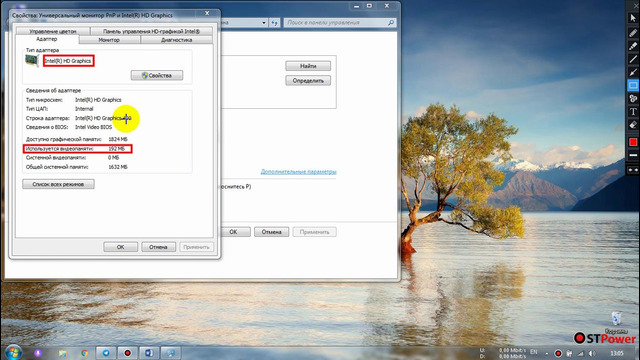Switch the EN language indicator

pyautogui.click(x=533, y=352)
